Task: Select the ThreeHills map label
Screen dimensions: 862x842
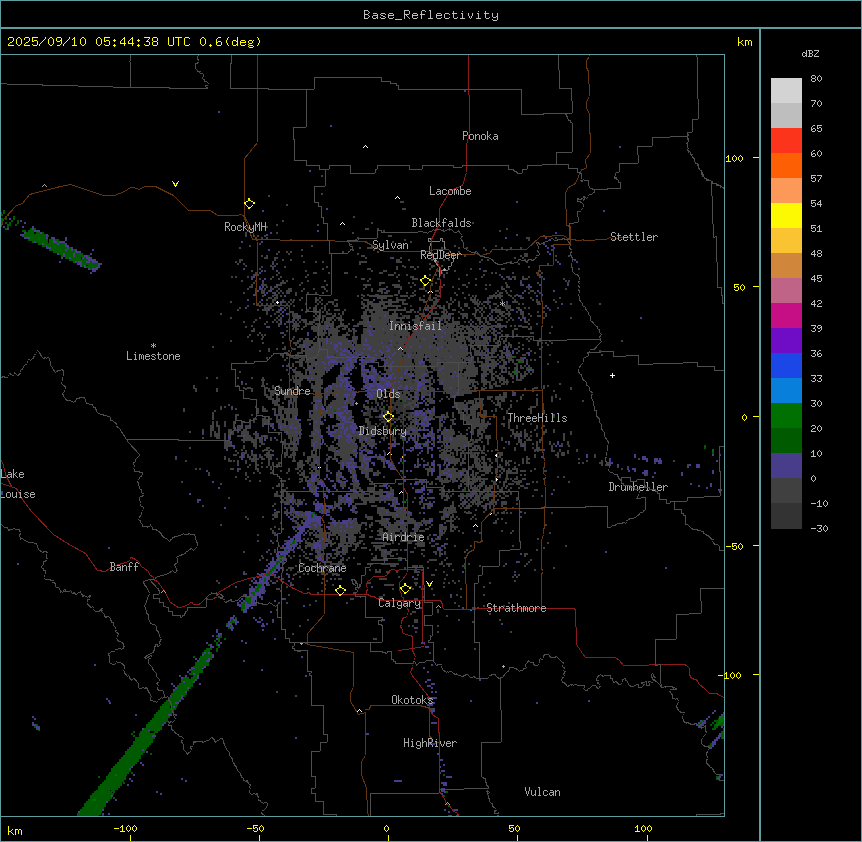Action: (537, 418)
